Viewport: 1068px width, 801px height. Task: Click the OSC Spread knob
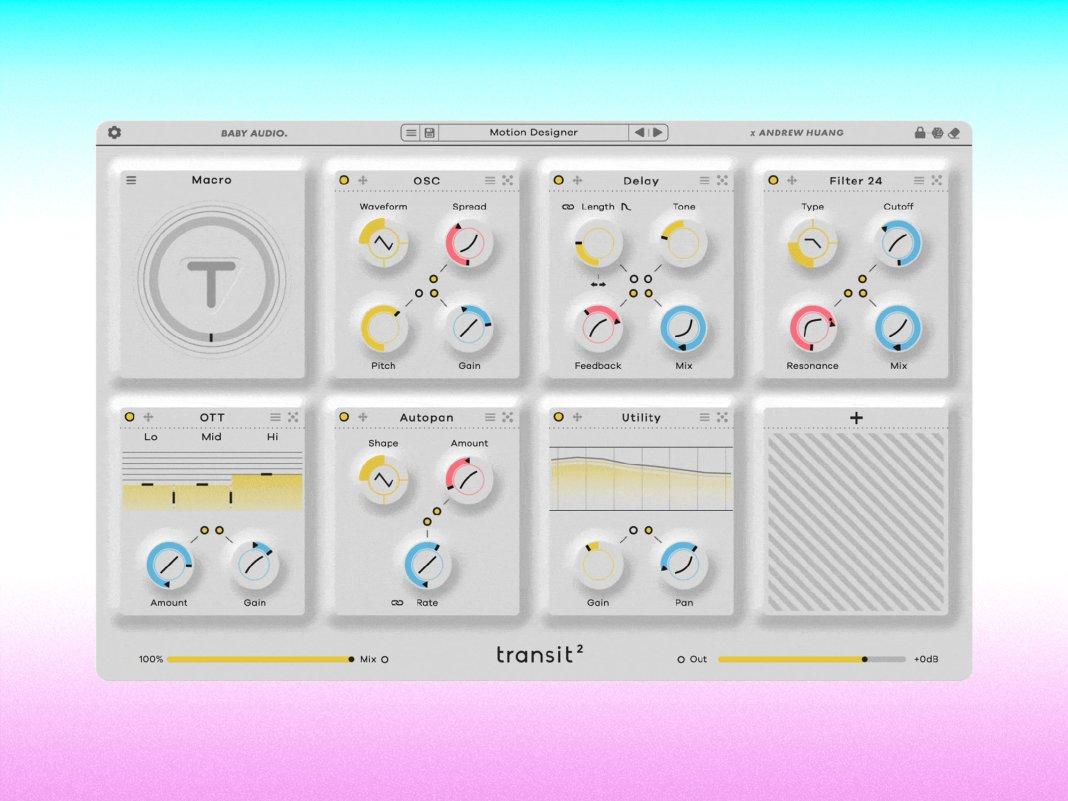pos(469,242)
